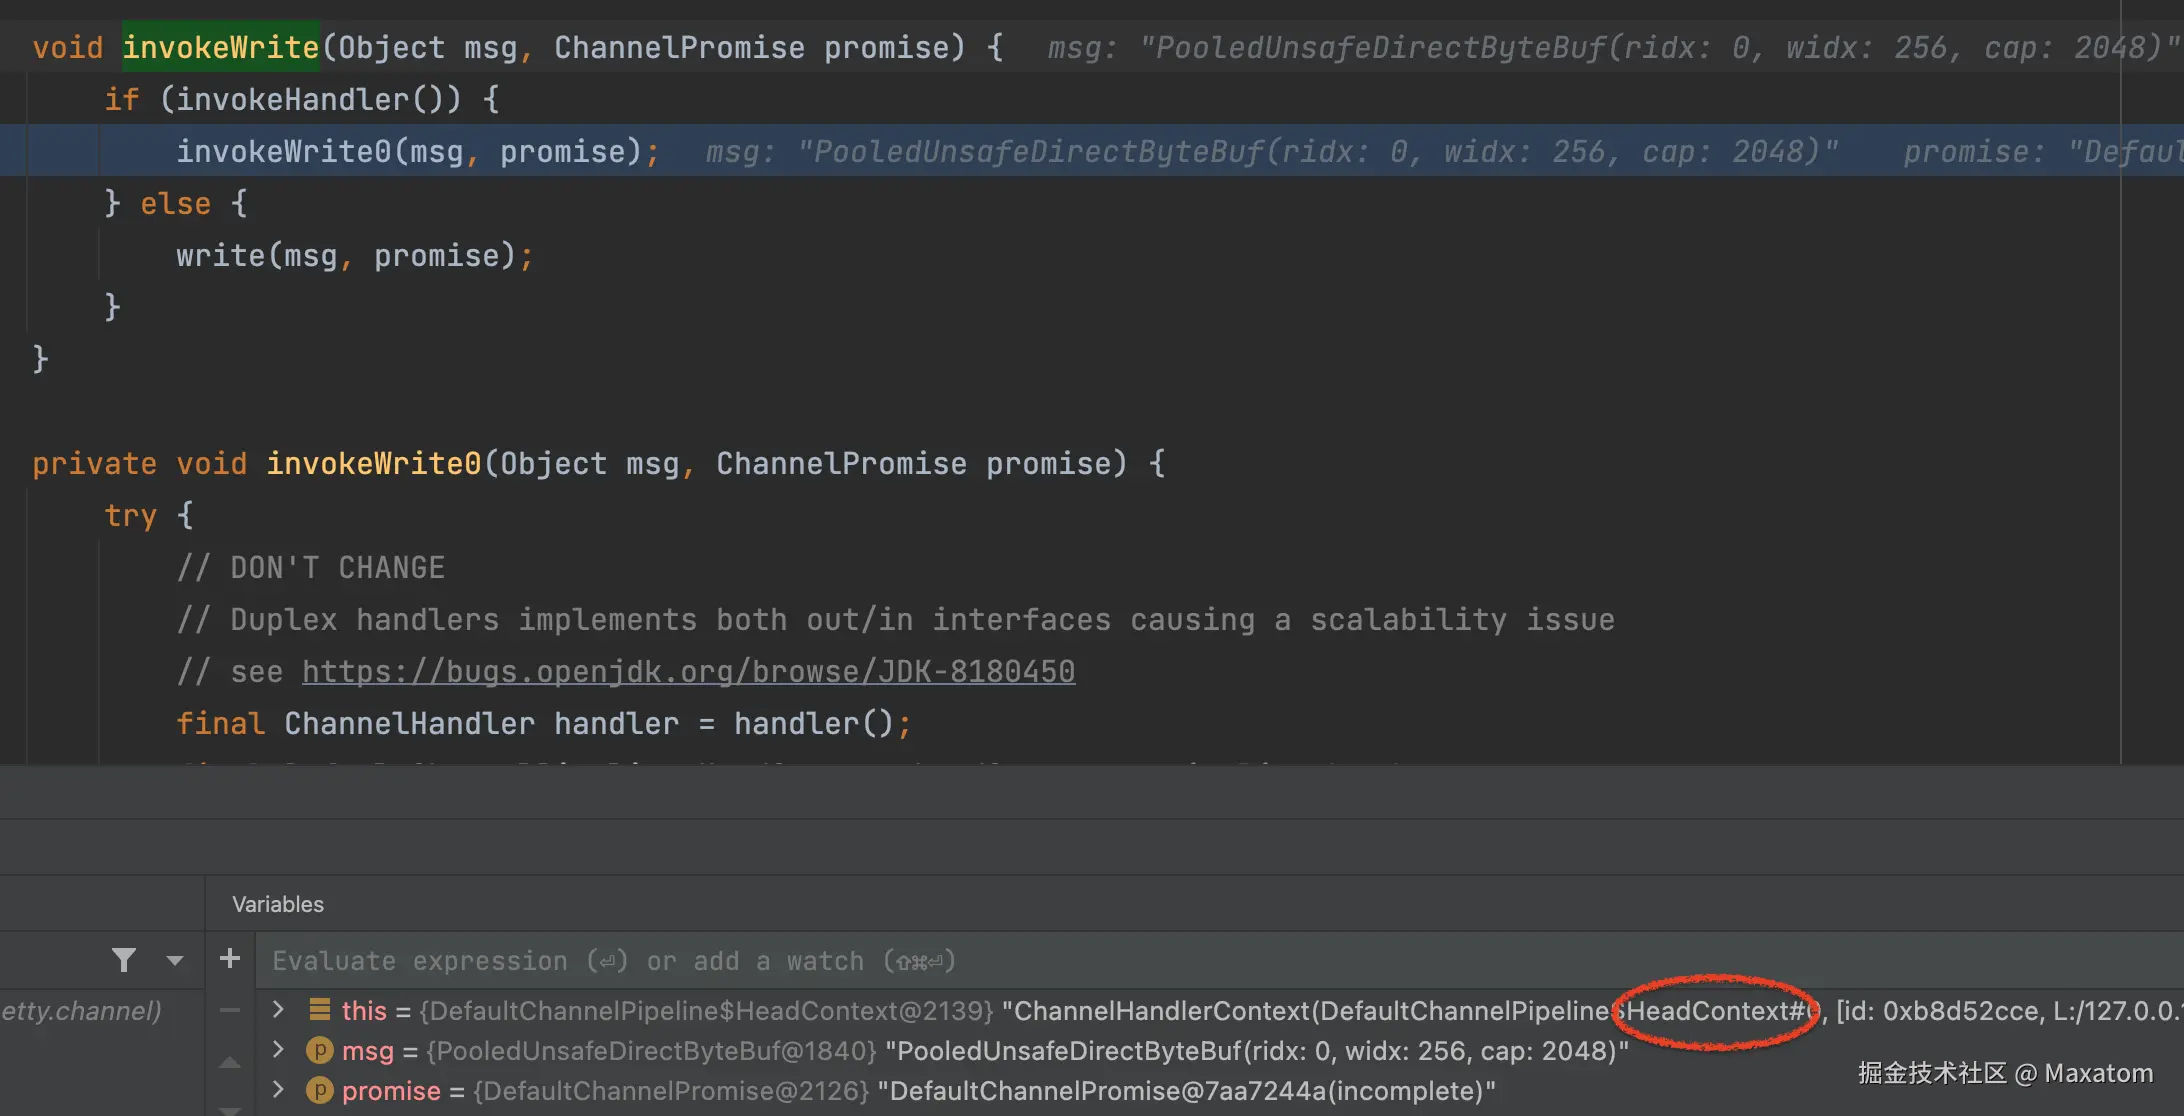Click the 'this' object stack icon
Screen dimensions: 2184x1116
(320, 1010)
